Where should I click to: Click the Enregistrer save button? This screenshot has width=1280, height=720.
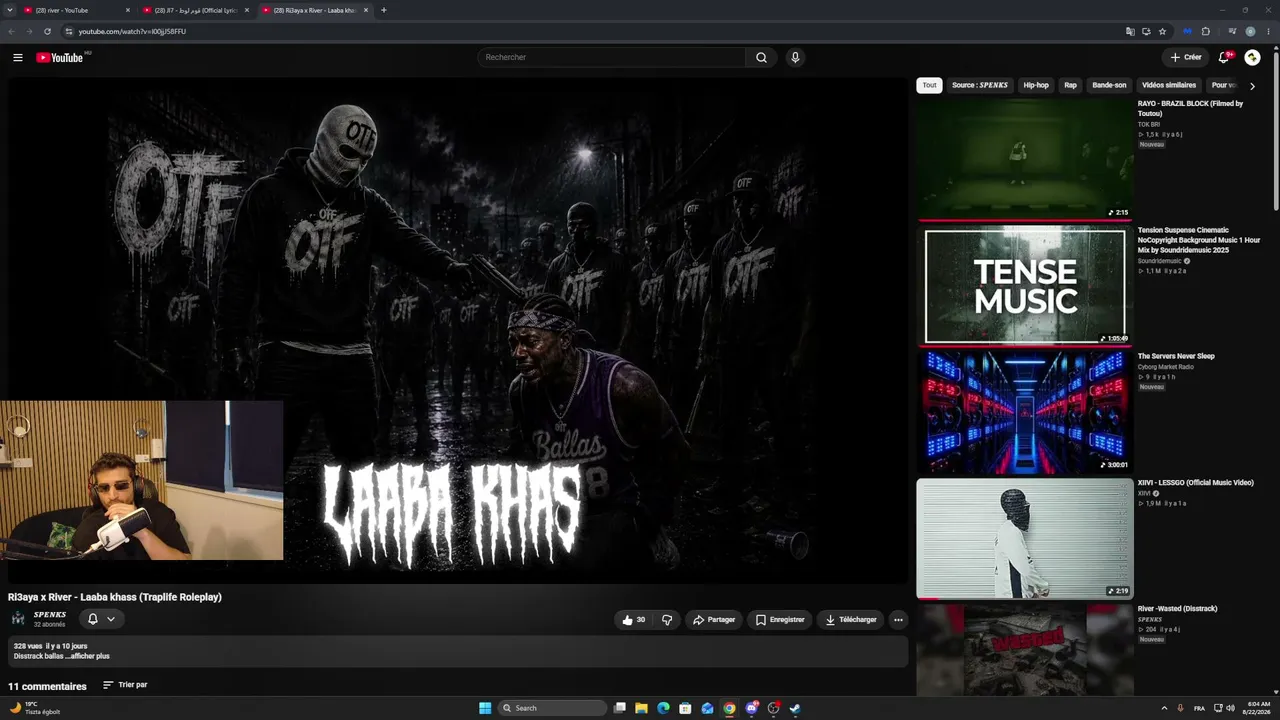click(780, 620)
